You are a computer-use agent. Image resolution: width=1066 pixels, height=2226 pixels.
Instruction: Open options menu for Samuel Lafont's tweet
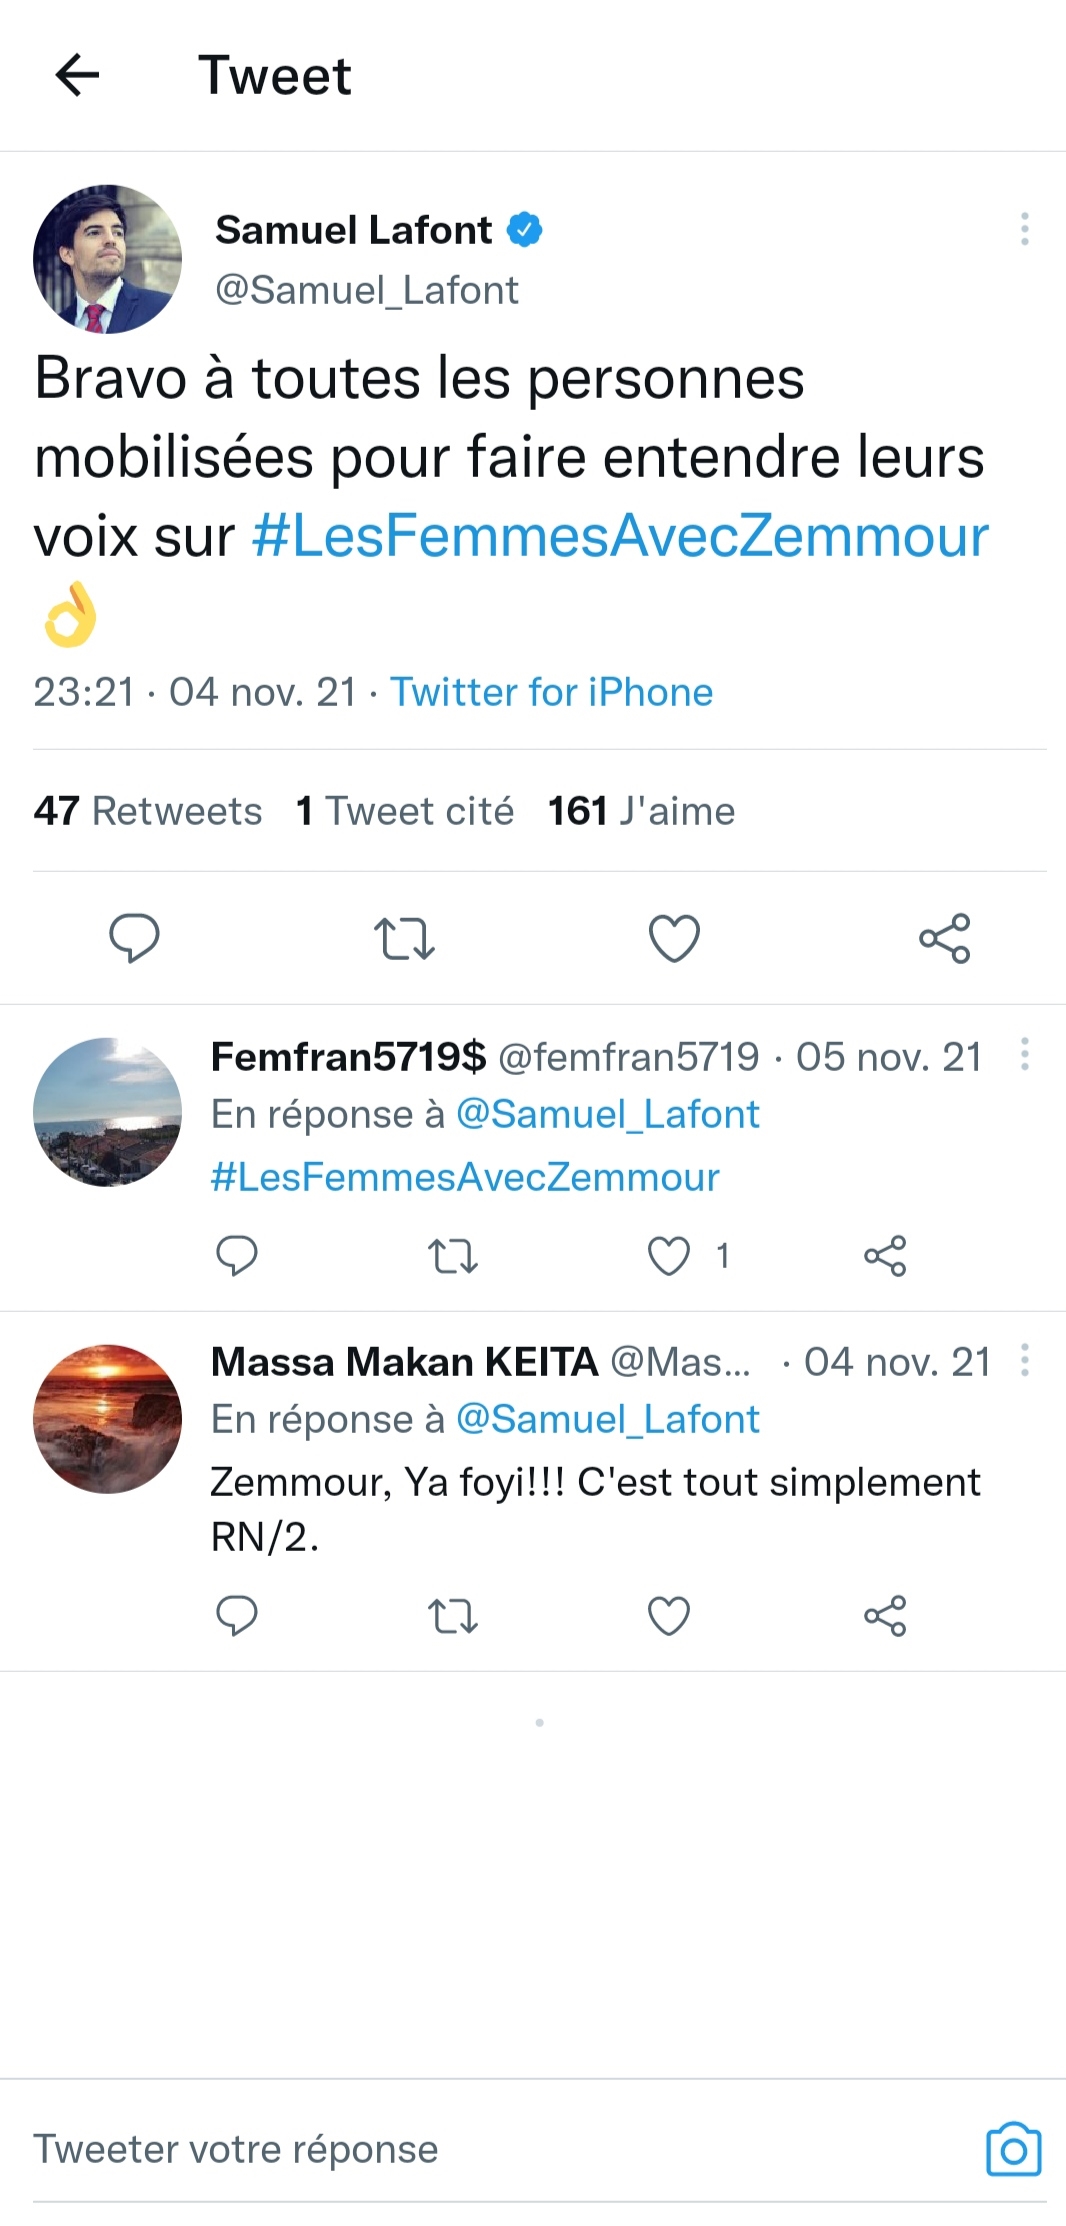click(1024, 228)
